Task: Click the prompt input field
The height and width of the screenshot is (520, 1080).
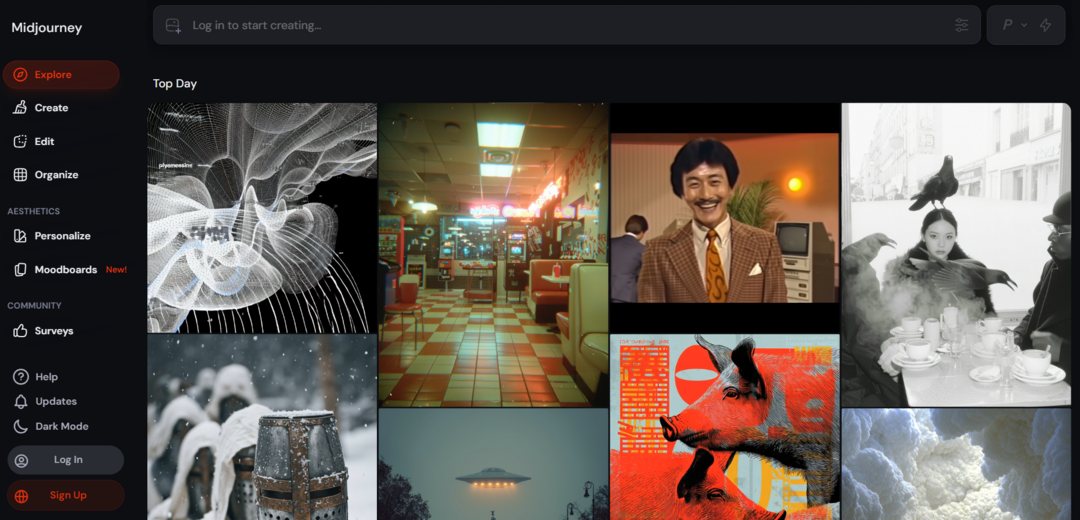Action: click(560, 25)
